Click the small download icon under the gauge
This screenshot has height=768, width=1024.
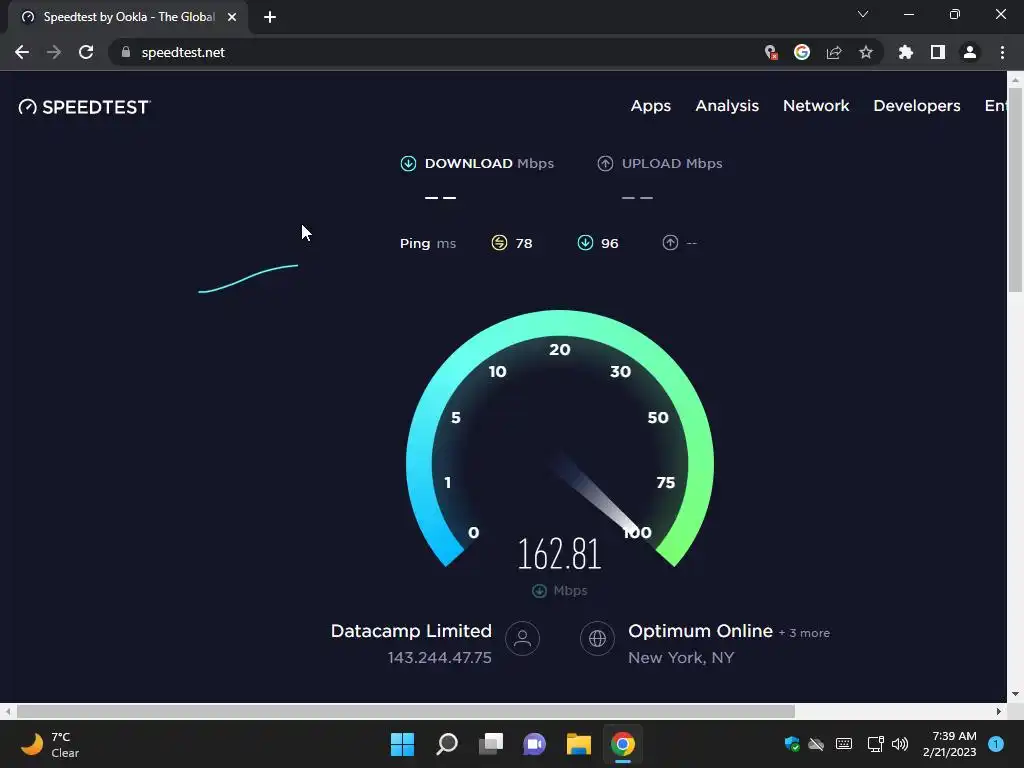539,591
